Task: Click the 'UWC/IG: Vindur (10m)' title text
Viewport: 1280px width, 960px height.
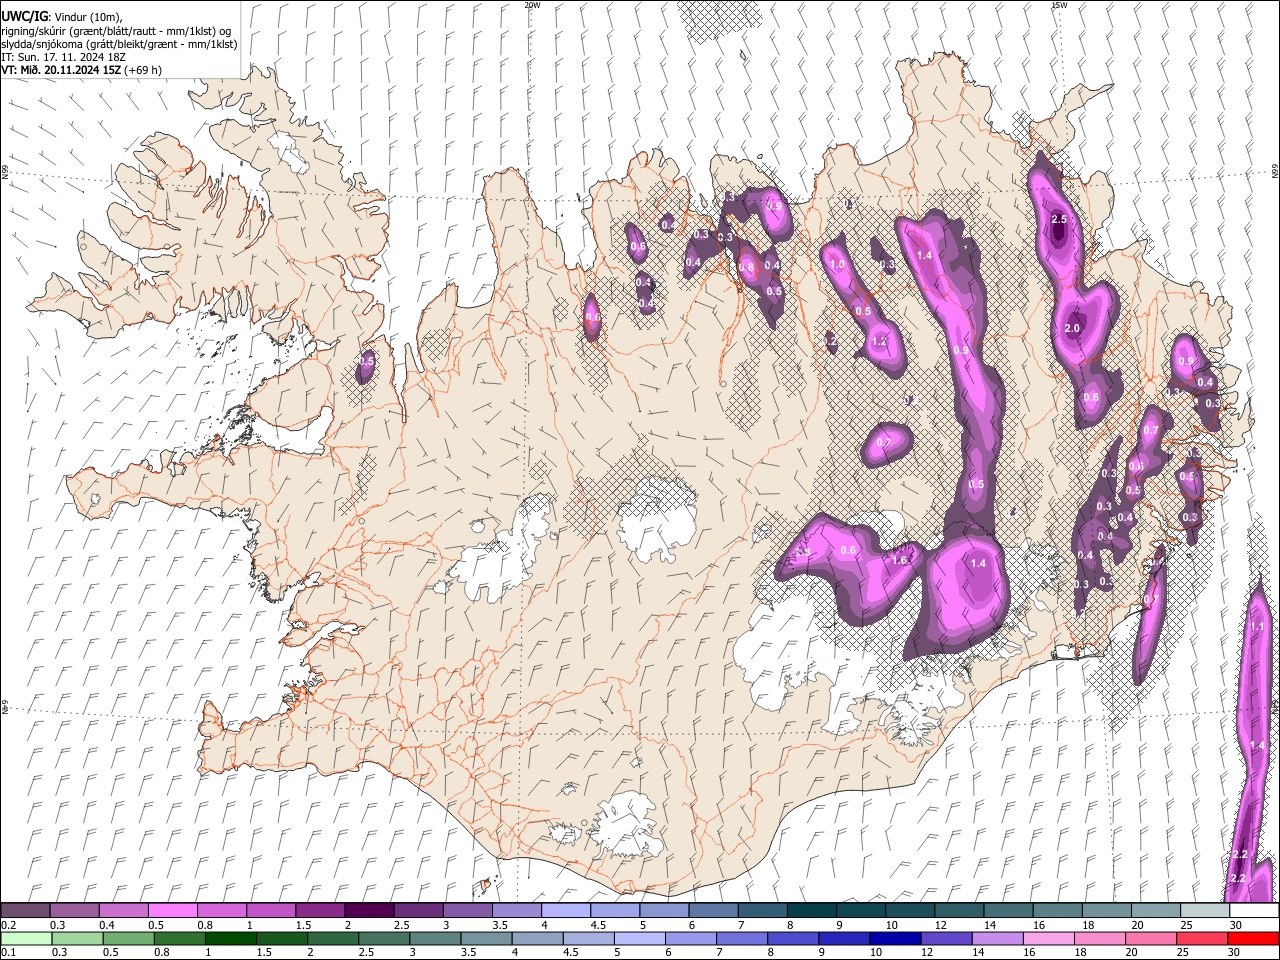Action: pyautogui.click(x=62, y=17)
